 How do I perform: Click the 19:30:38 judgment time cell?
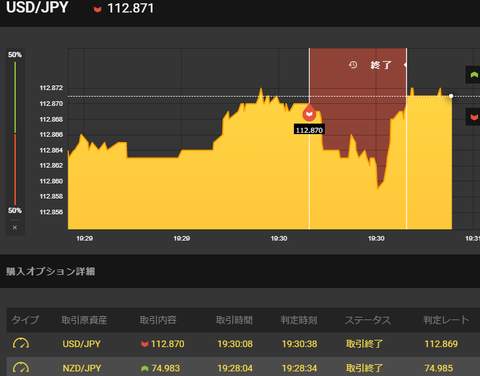click(299, 344)
